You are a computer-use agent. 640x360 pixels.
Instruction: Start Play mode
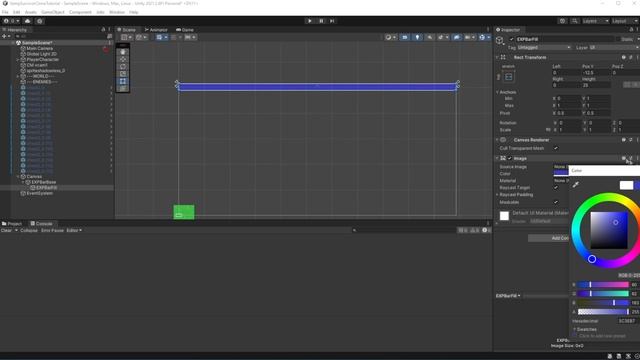[309, 21]
